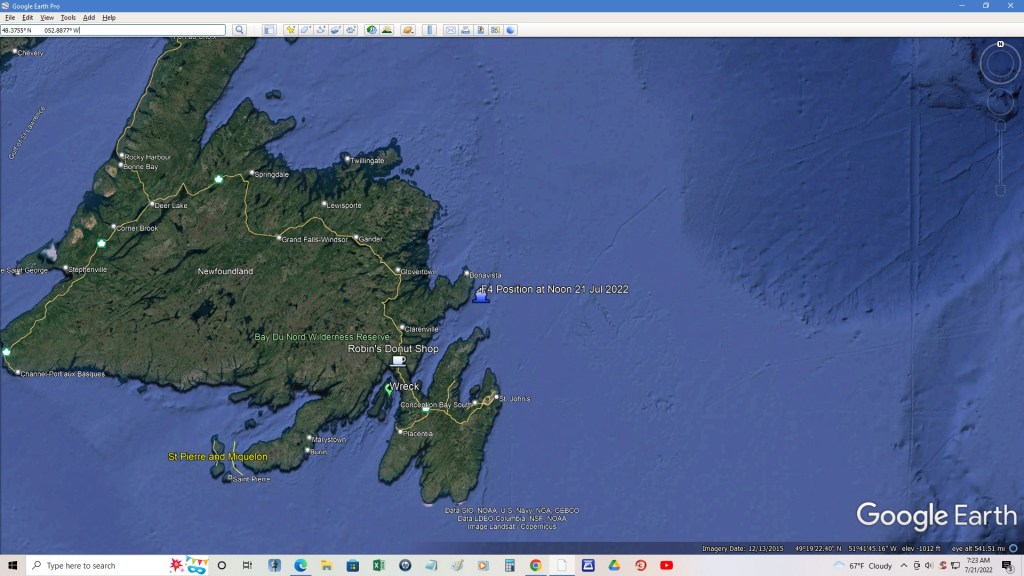Open the Add menu
This screenshot has width=1024, height=576.
pyautogui.click(x=89, y=17)
